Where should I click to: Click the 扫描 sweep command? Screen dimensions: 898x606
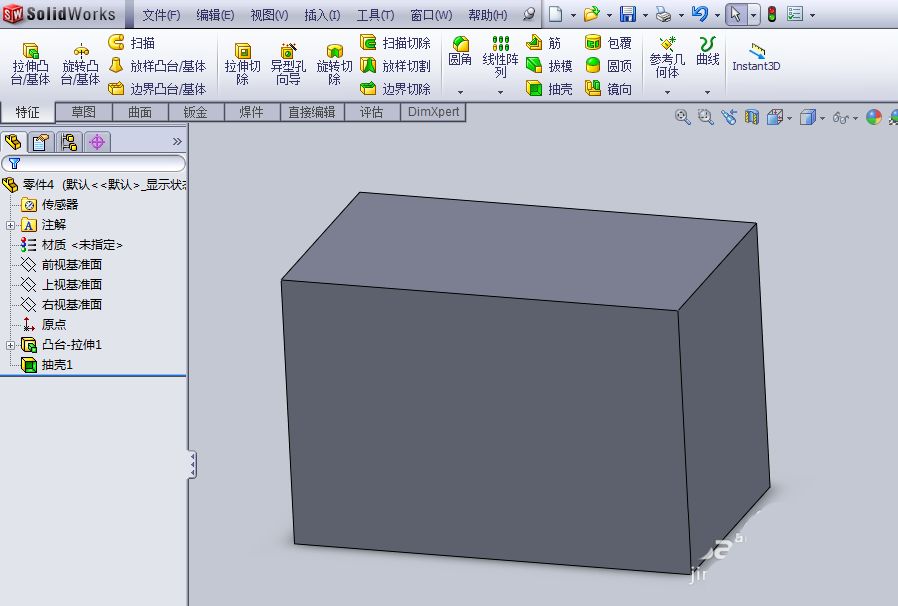[140, 42]
